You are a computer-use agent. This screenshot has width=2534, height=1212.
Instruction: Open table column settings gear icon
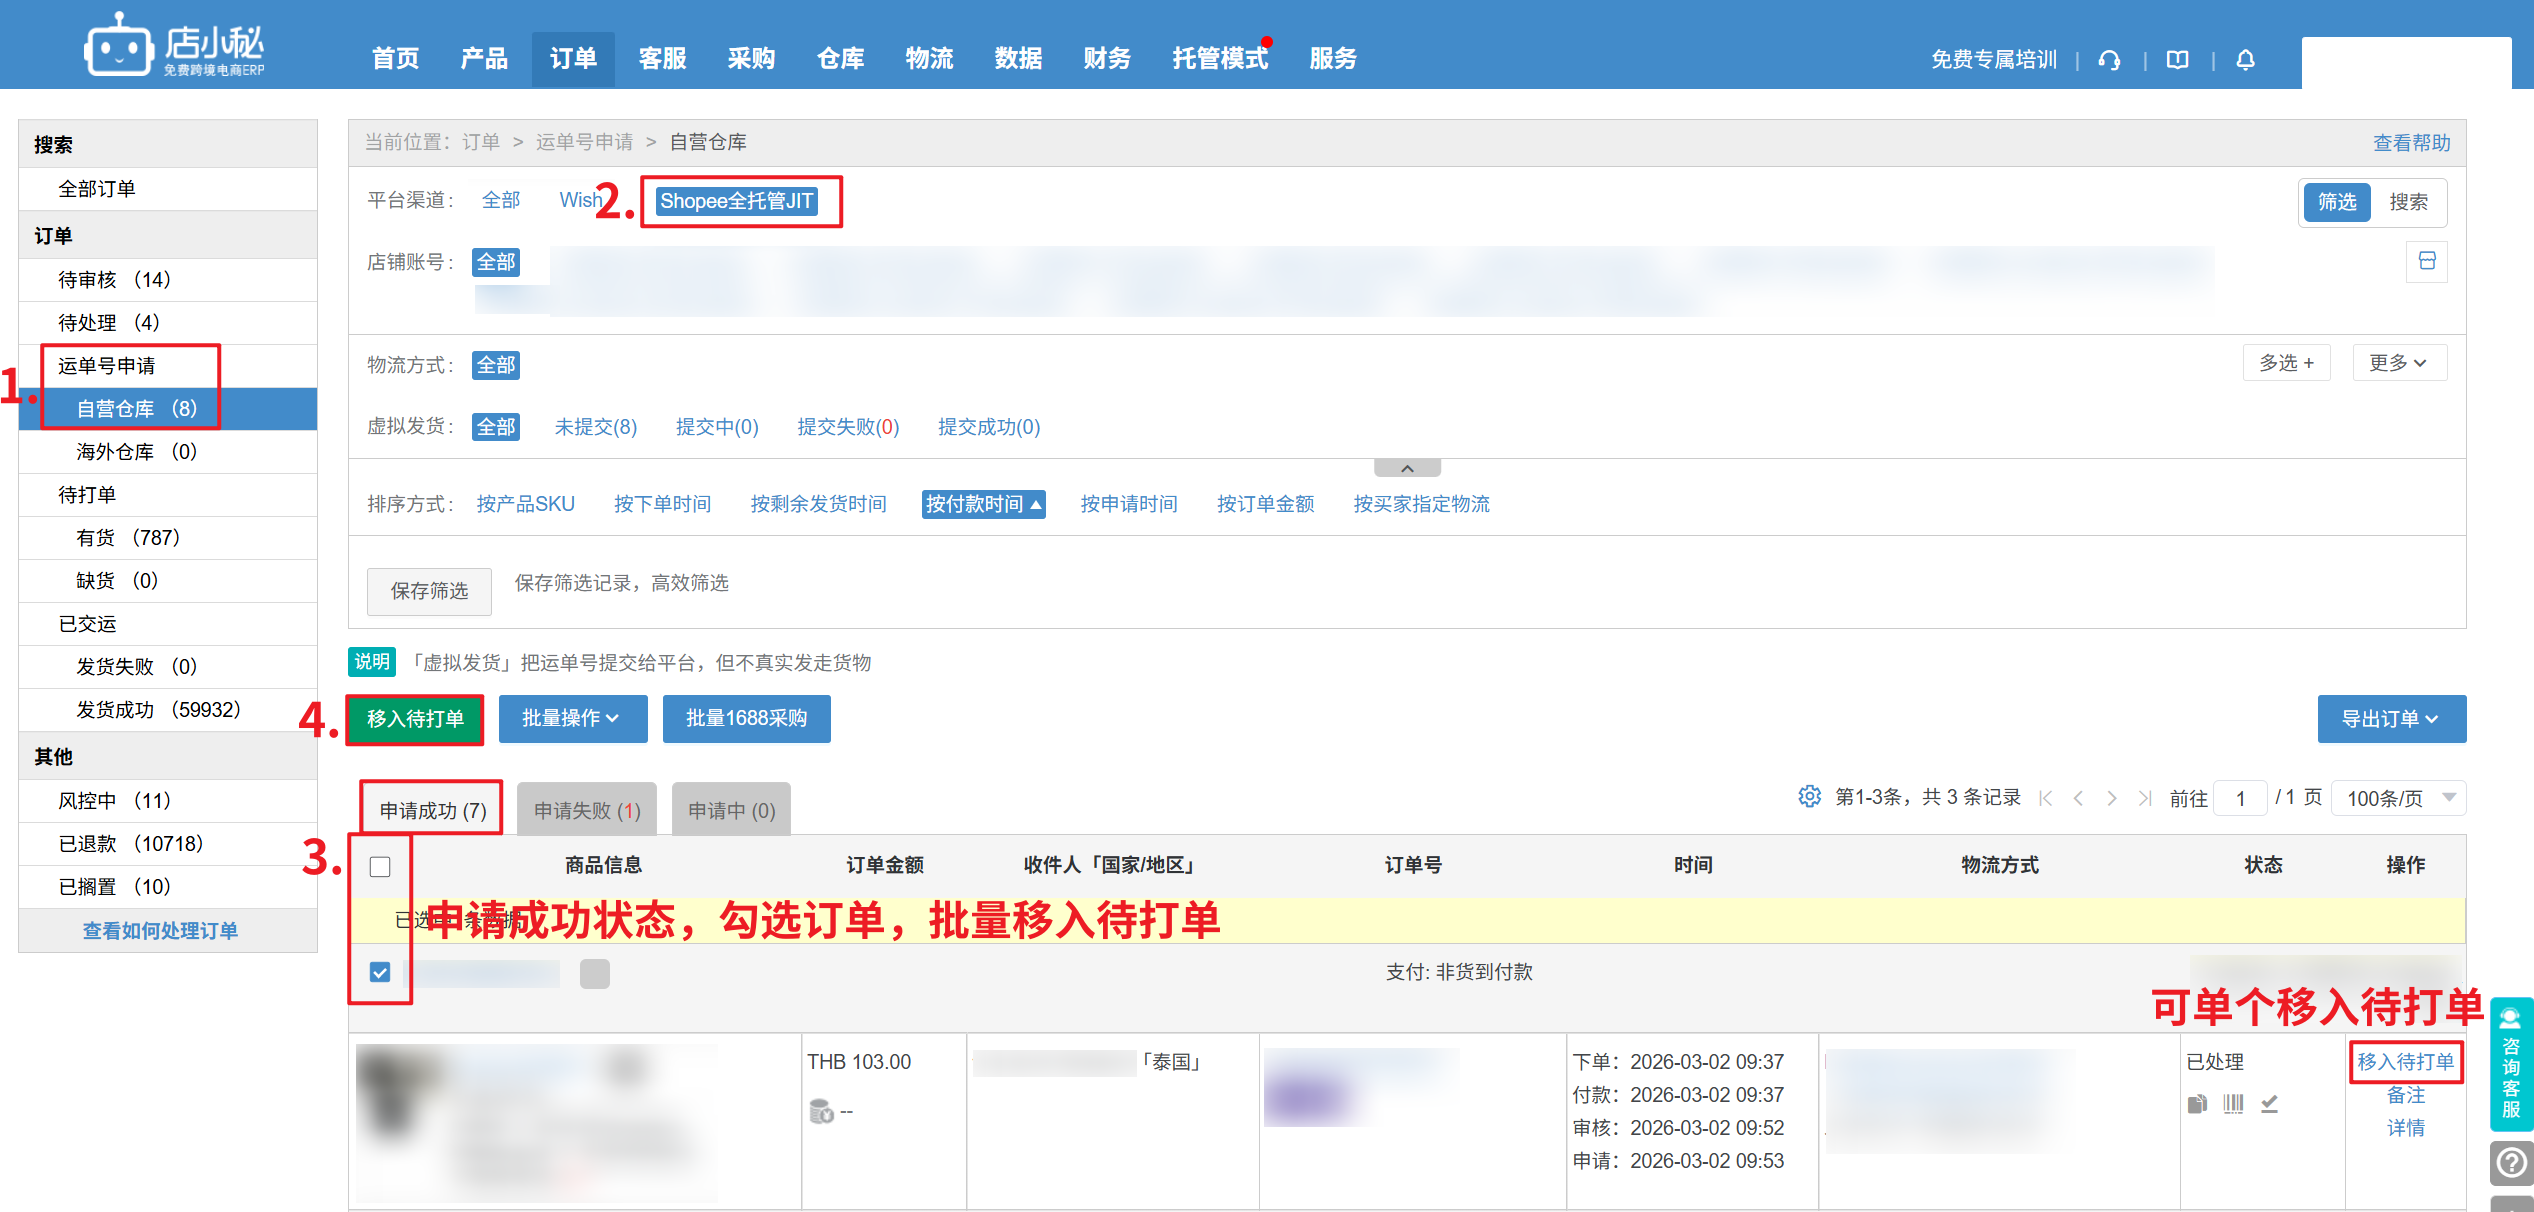click(x=1808, y=797)
